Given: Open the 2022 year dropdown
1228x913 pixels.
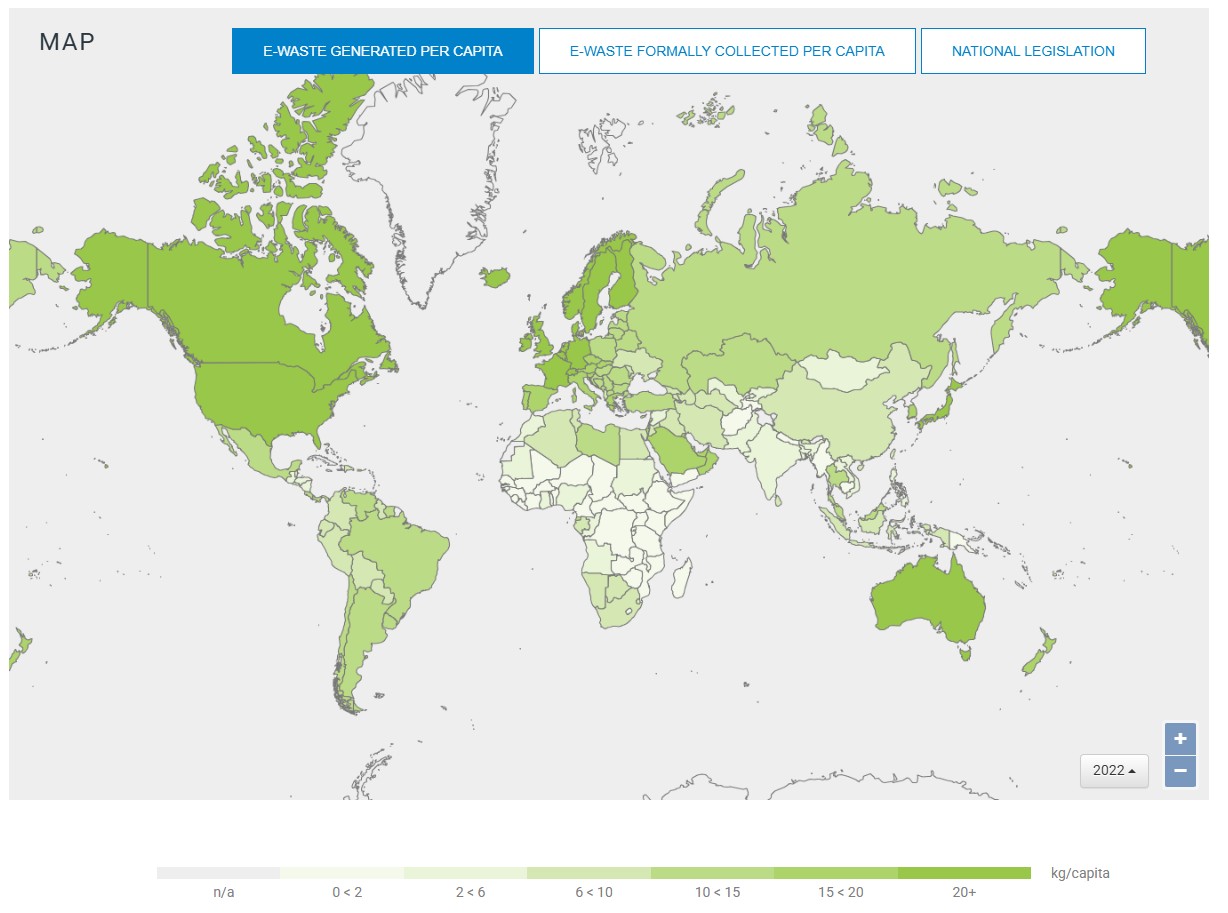Looking at the screenshot, I should pyautogui.click(x=1114, y=771).
